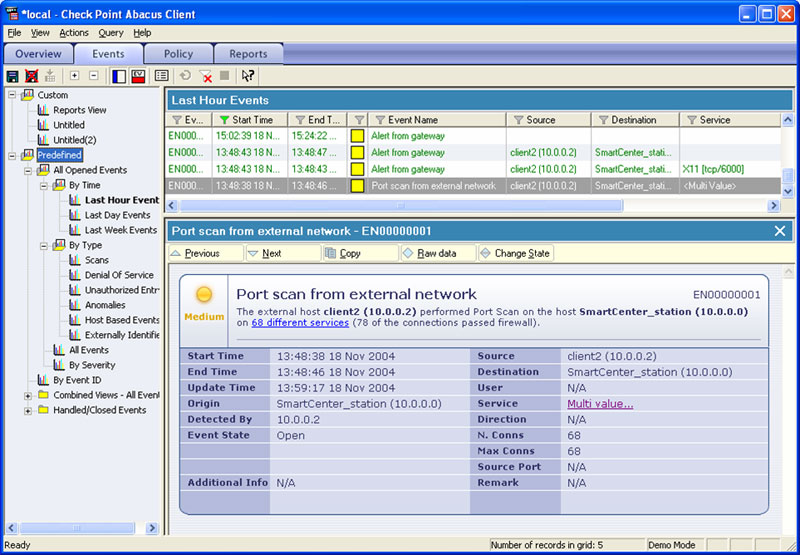This screenshot has width=800, height=555.
Task: Collapse the By Time node
Action: point(43,185)
